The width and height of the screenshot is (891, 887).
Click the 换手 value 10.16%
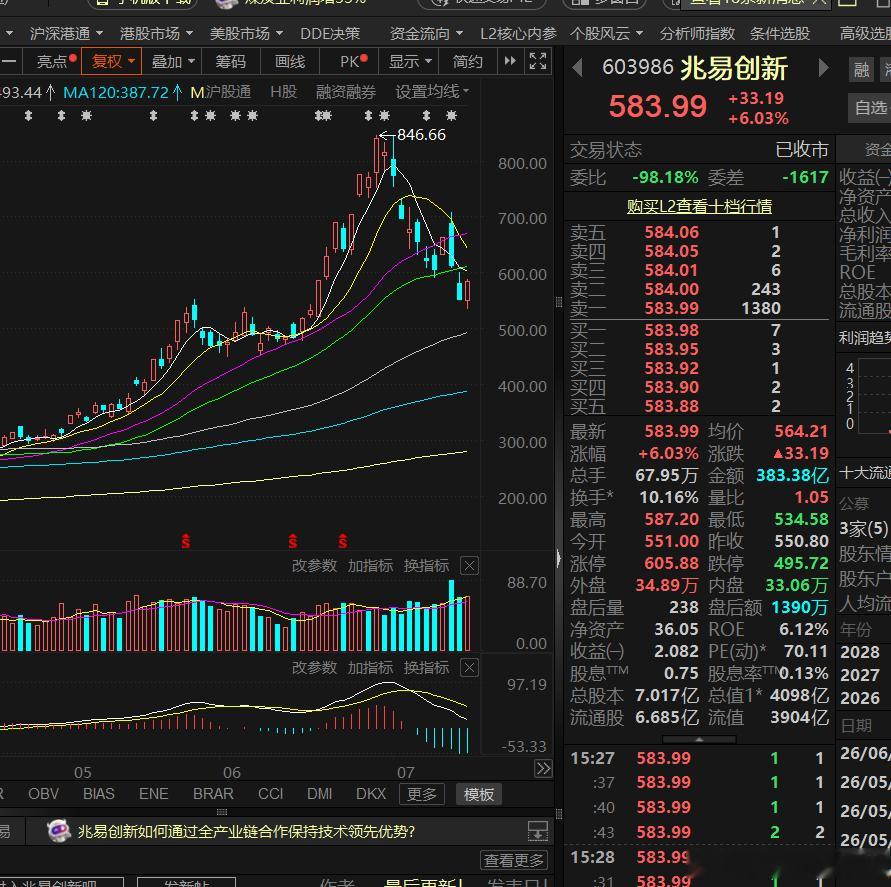[x=669, y=497]
